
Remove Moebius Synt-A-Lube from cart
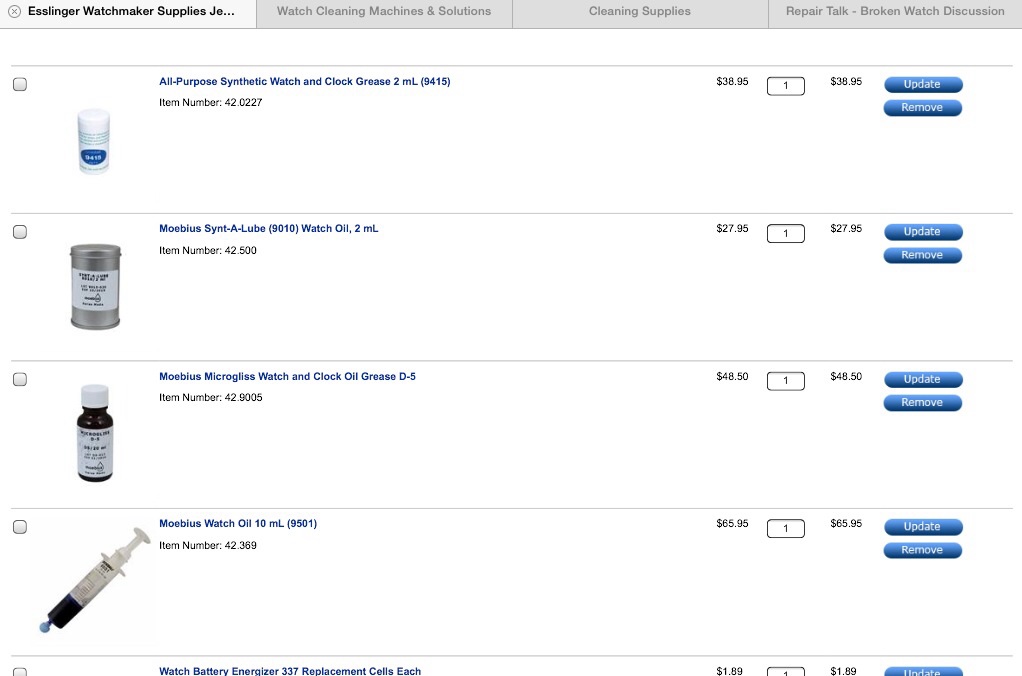click(922, 255)
